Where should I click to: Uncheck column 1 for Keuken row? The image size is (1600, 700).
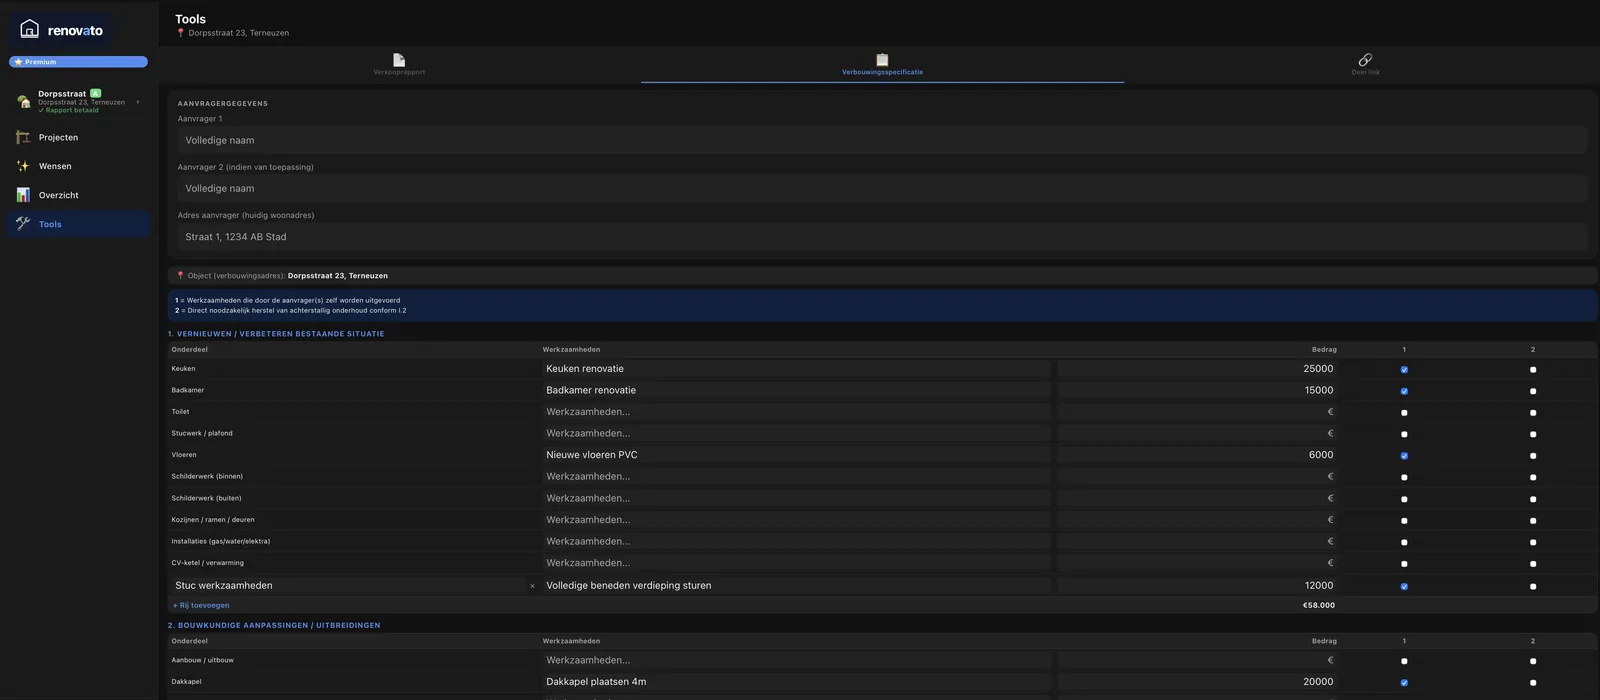click(1404, 370)
